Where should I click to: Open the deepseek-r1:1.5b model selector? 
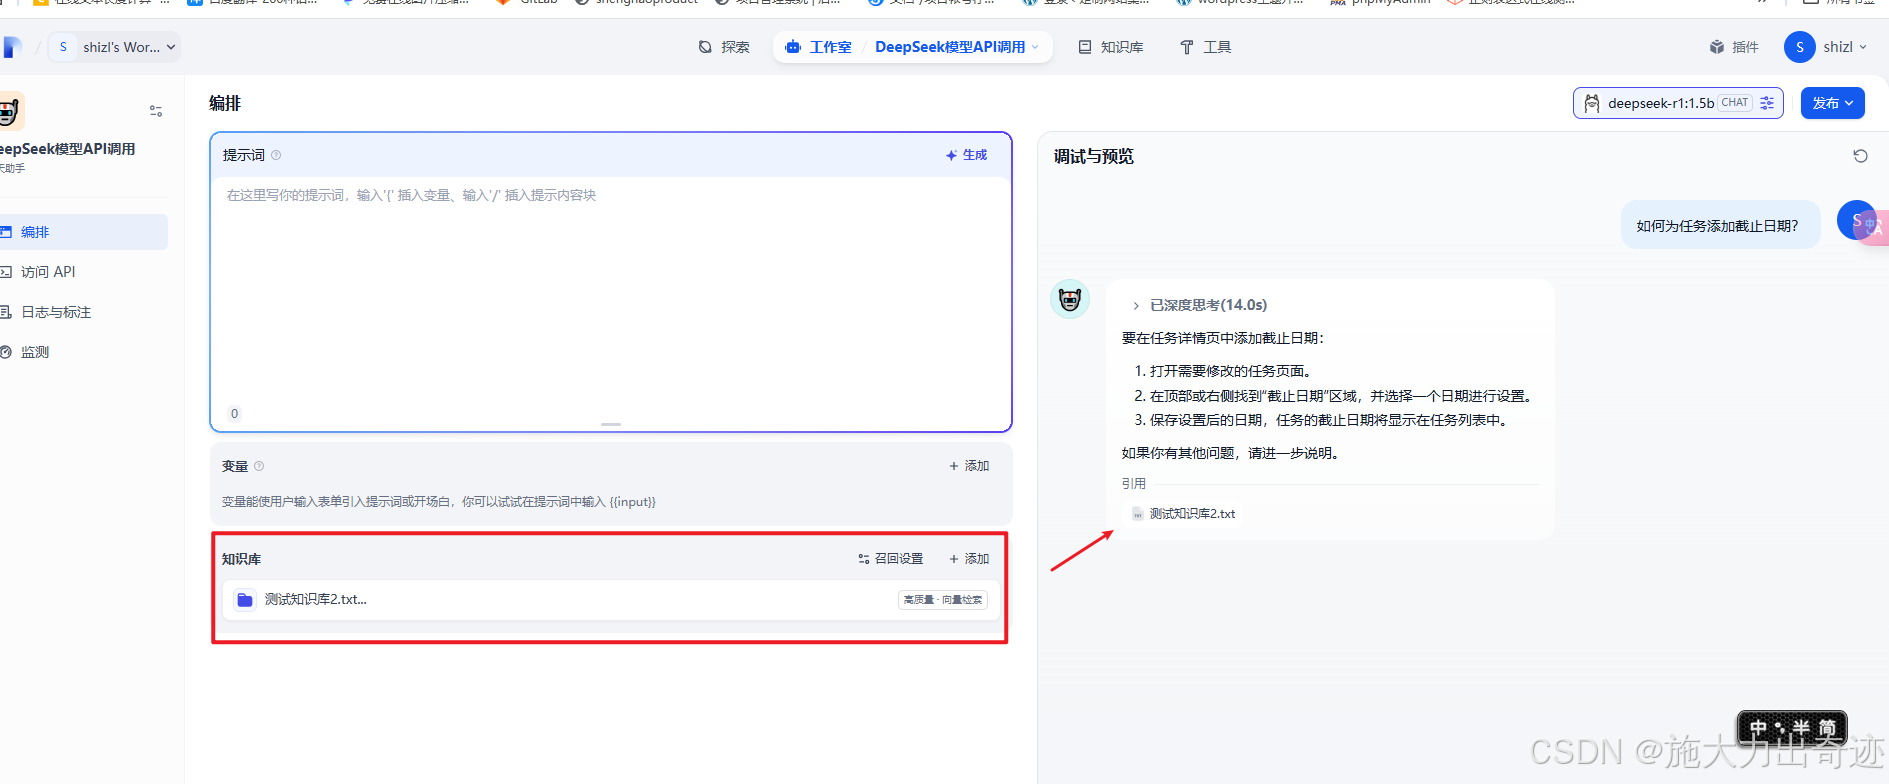1678,103
